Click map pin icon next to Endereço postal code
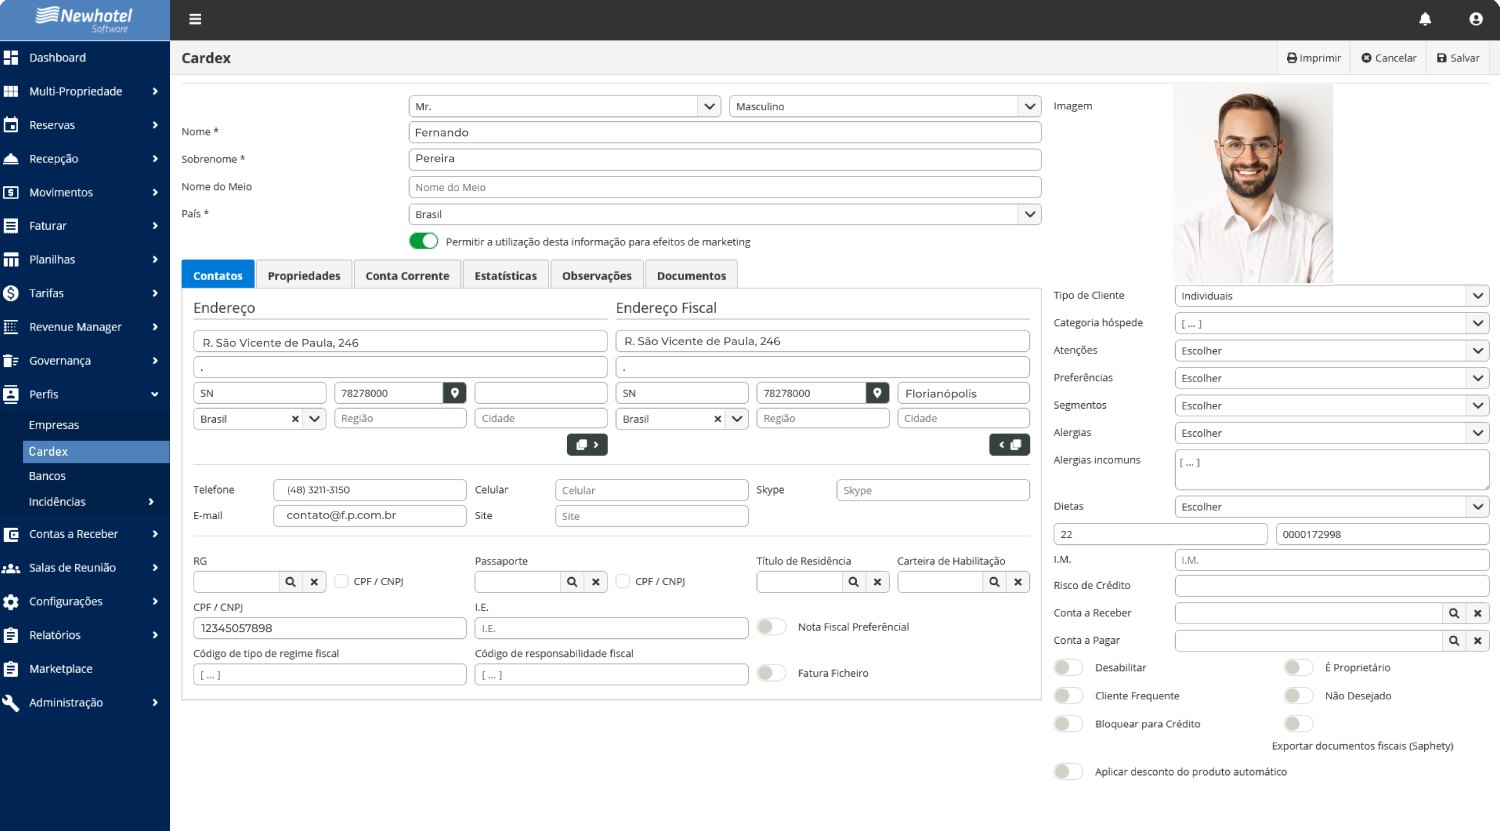This screenshot has height=831, width=1500. 455,393
